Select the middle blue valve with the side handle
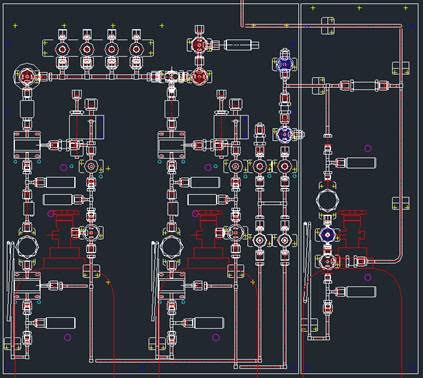 point(284,134)
